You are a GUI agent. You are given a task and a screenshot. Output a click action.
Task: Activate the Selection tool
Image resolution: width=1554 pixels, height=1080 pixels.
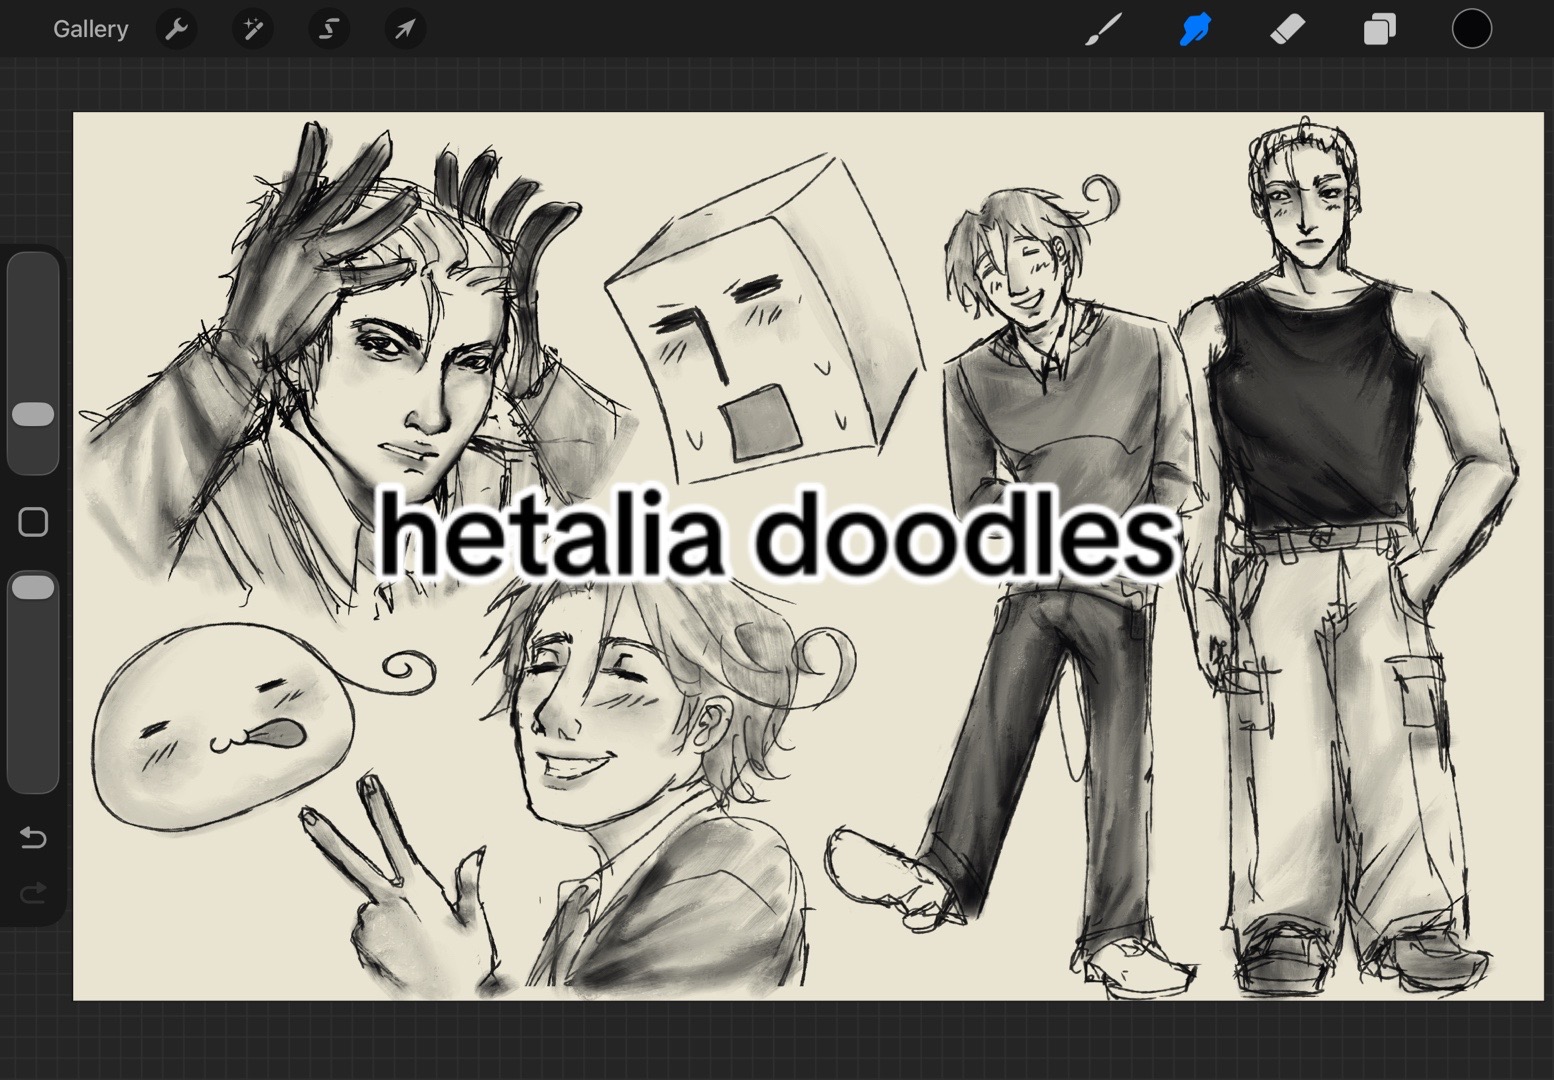point(329,29)
